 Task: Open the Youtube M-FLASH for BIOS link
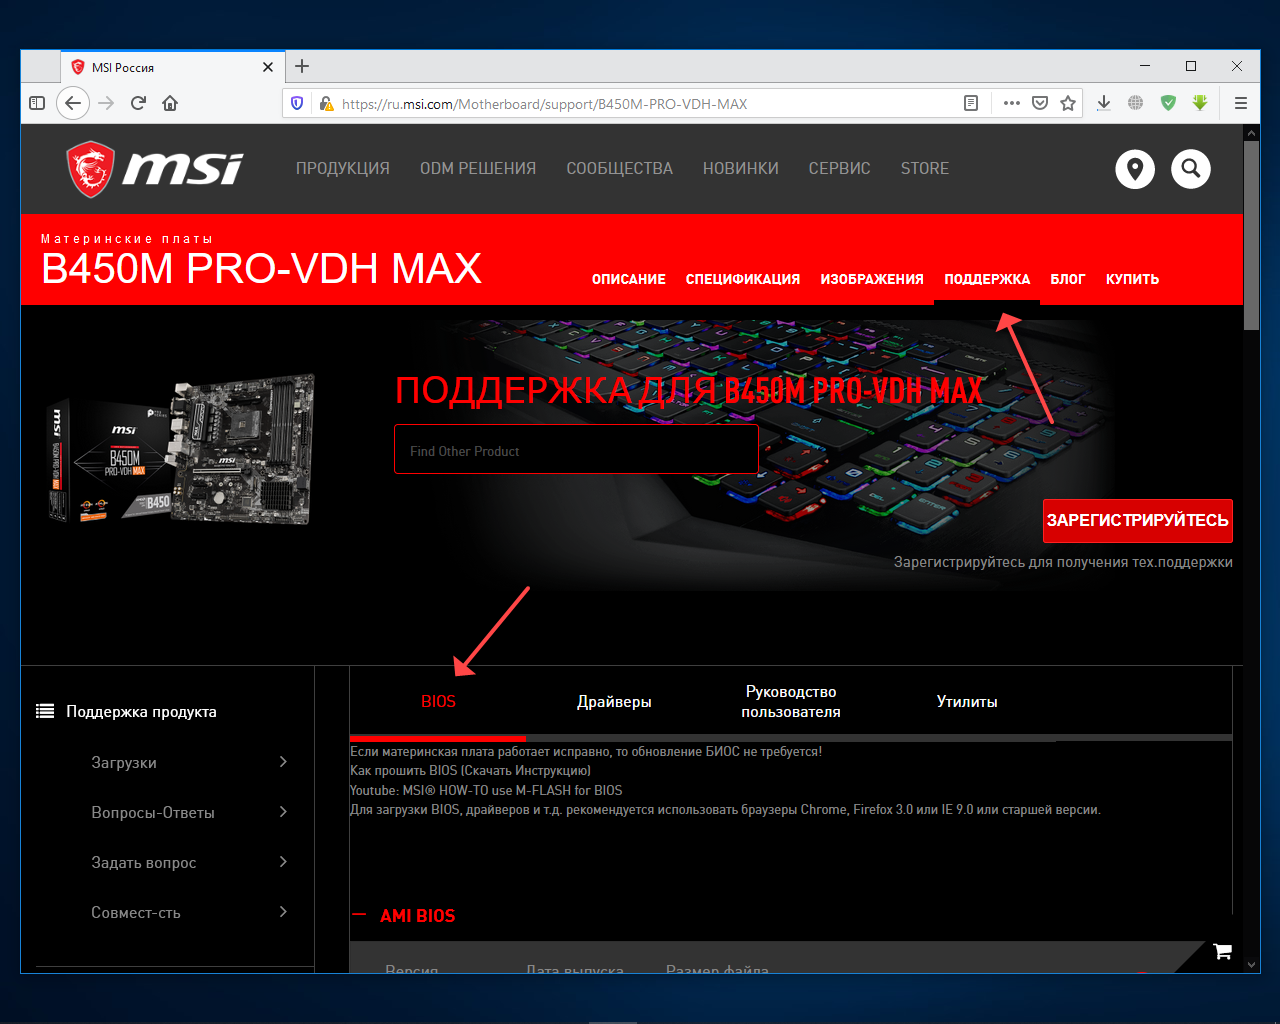[486, 790]
